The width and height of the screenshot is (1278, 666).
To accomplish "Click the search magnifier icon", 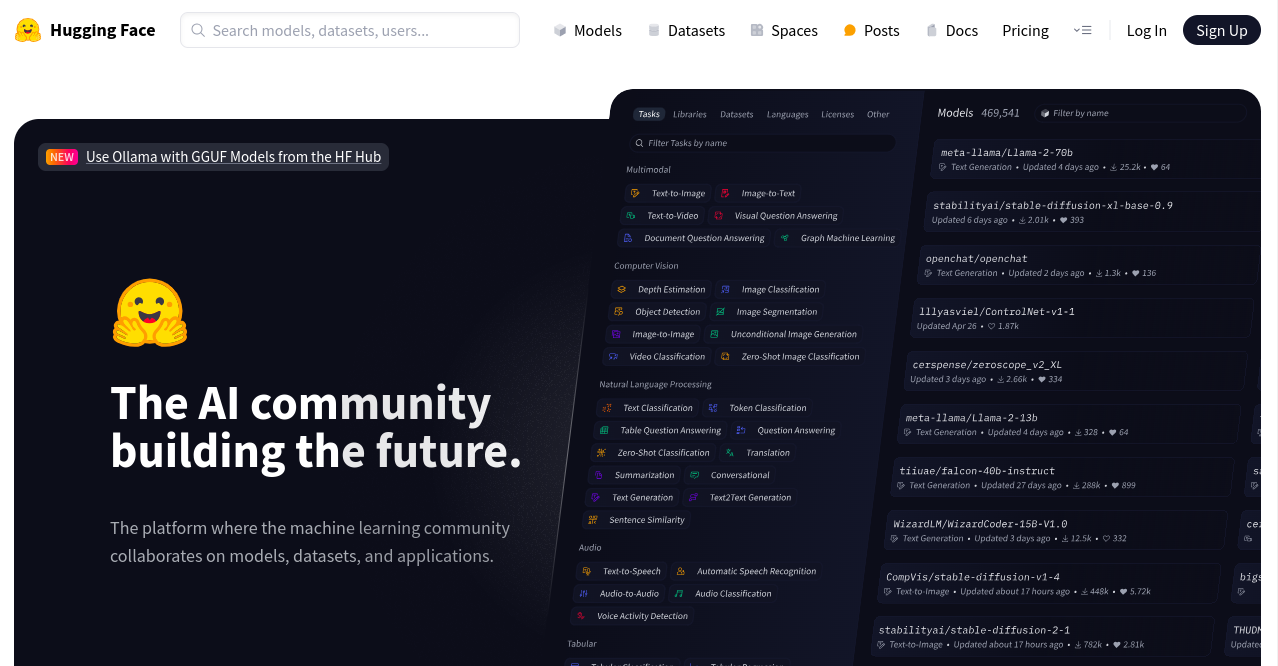I will coord(198,31).
